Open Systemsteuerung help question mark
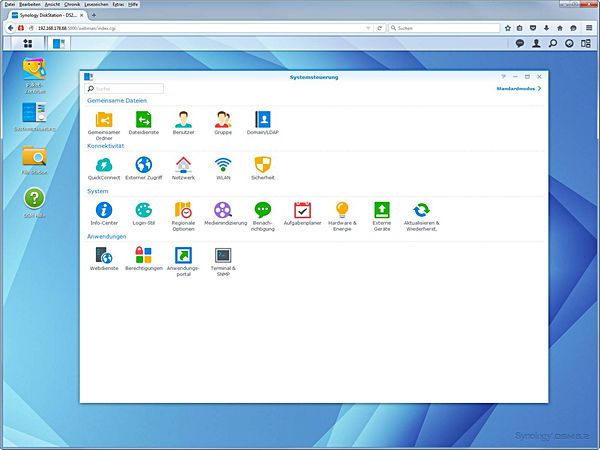The width and height of the screenshot is (600, 450). [x=504, y=77]
